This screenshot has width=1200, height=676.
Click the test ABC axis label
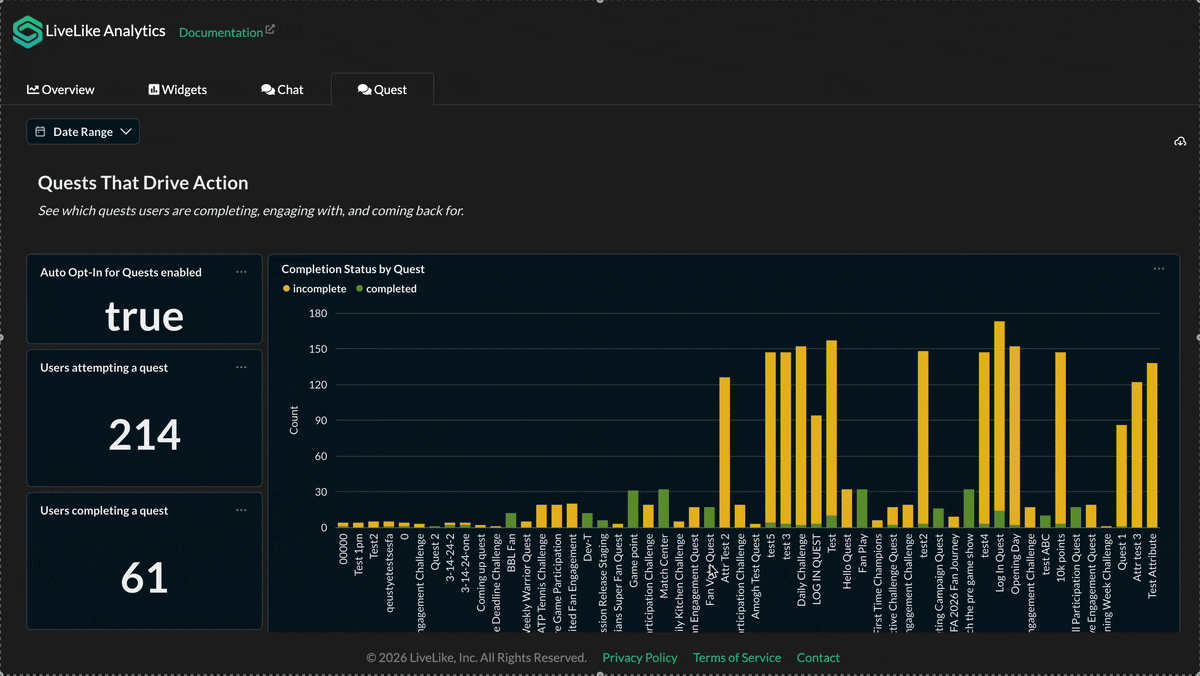[x=1046, y=555]
